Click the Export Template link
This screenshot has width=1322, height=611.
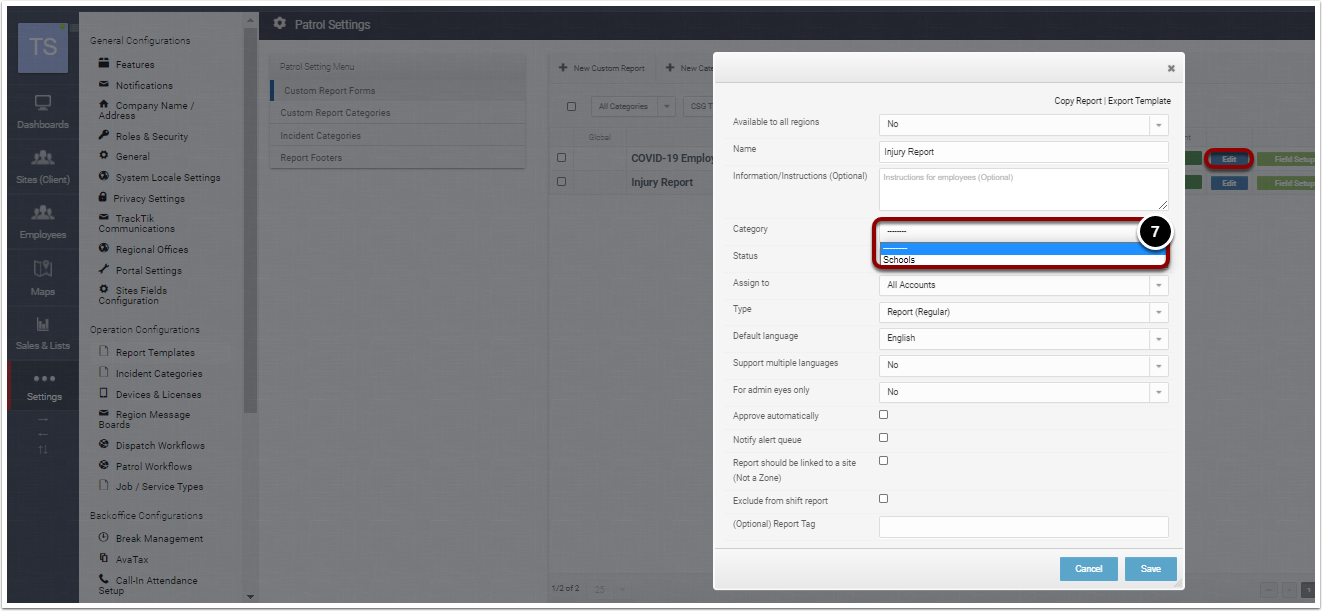coord(1140,101)
